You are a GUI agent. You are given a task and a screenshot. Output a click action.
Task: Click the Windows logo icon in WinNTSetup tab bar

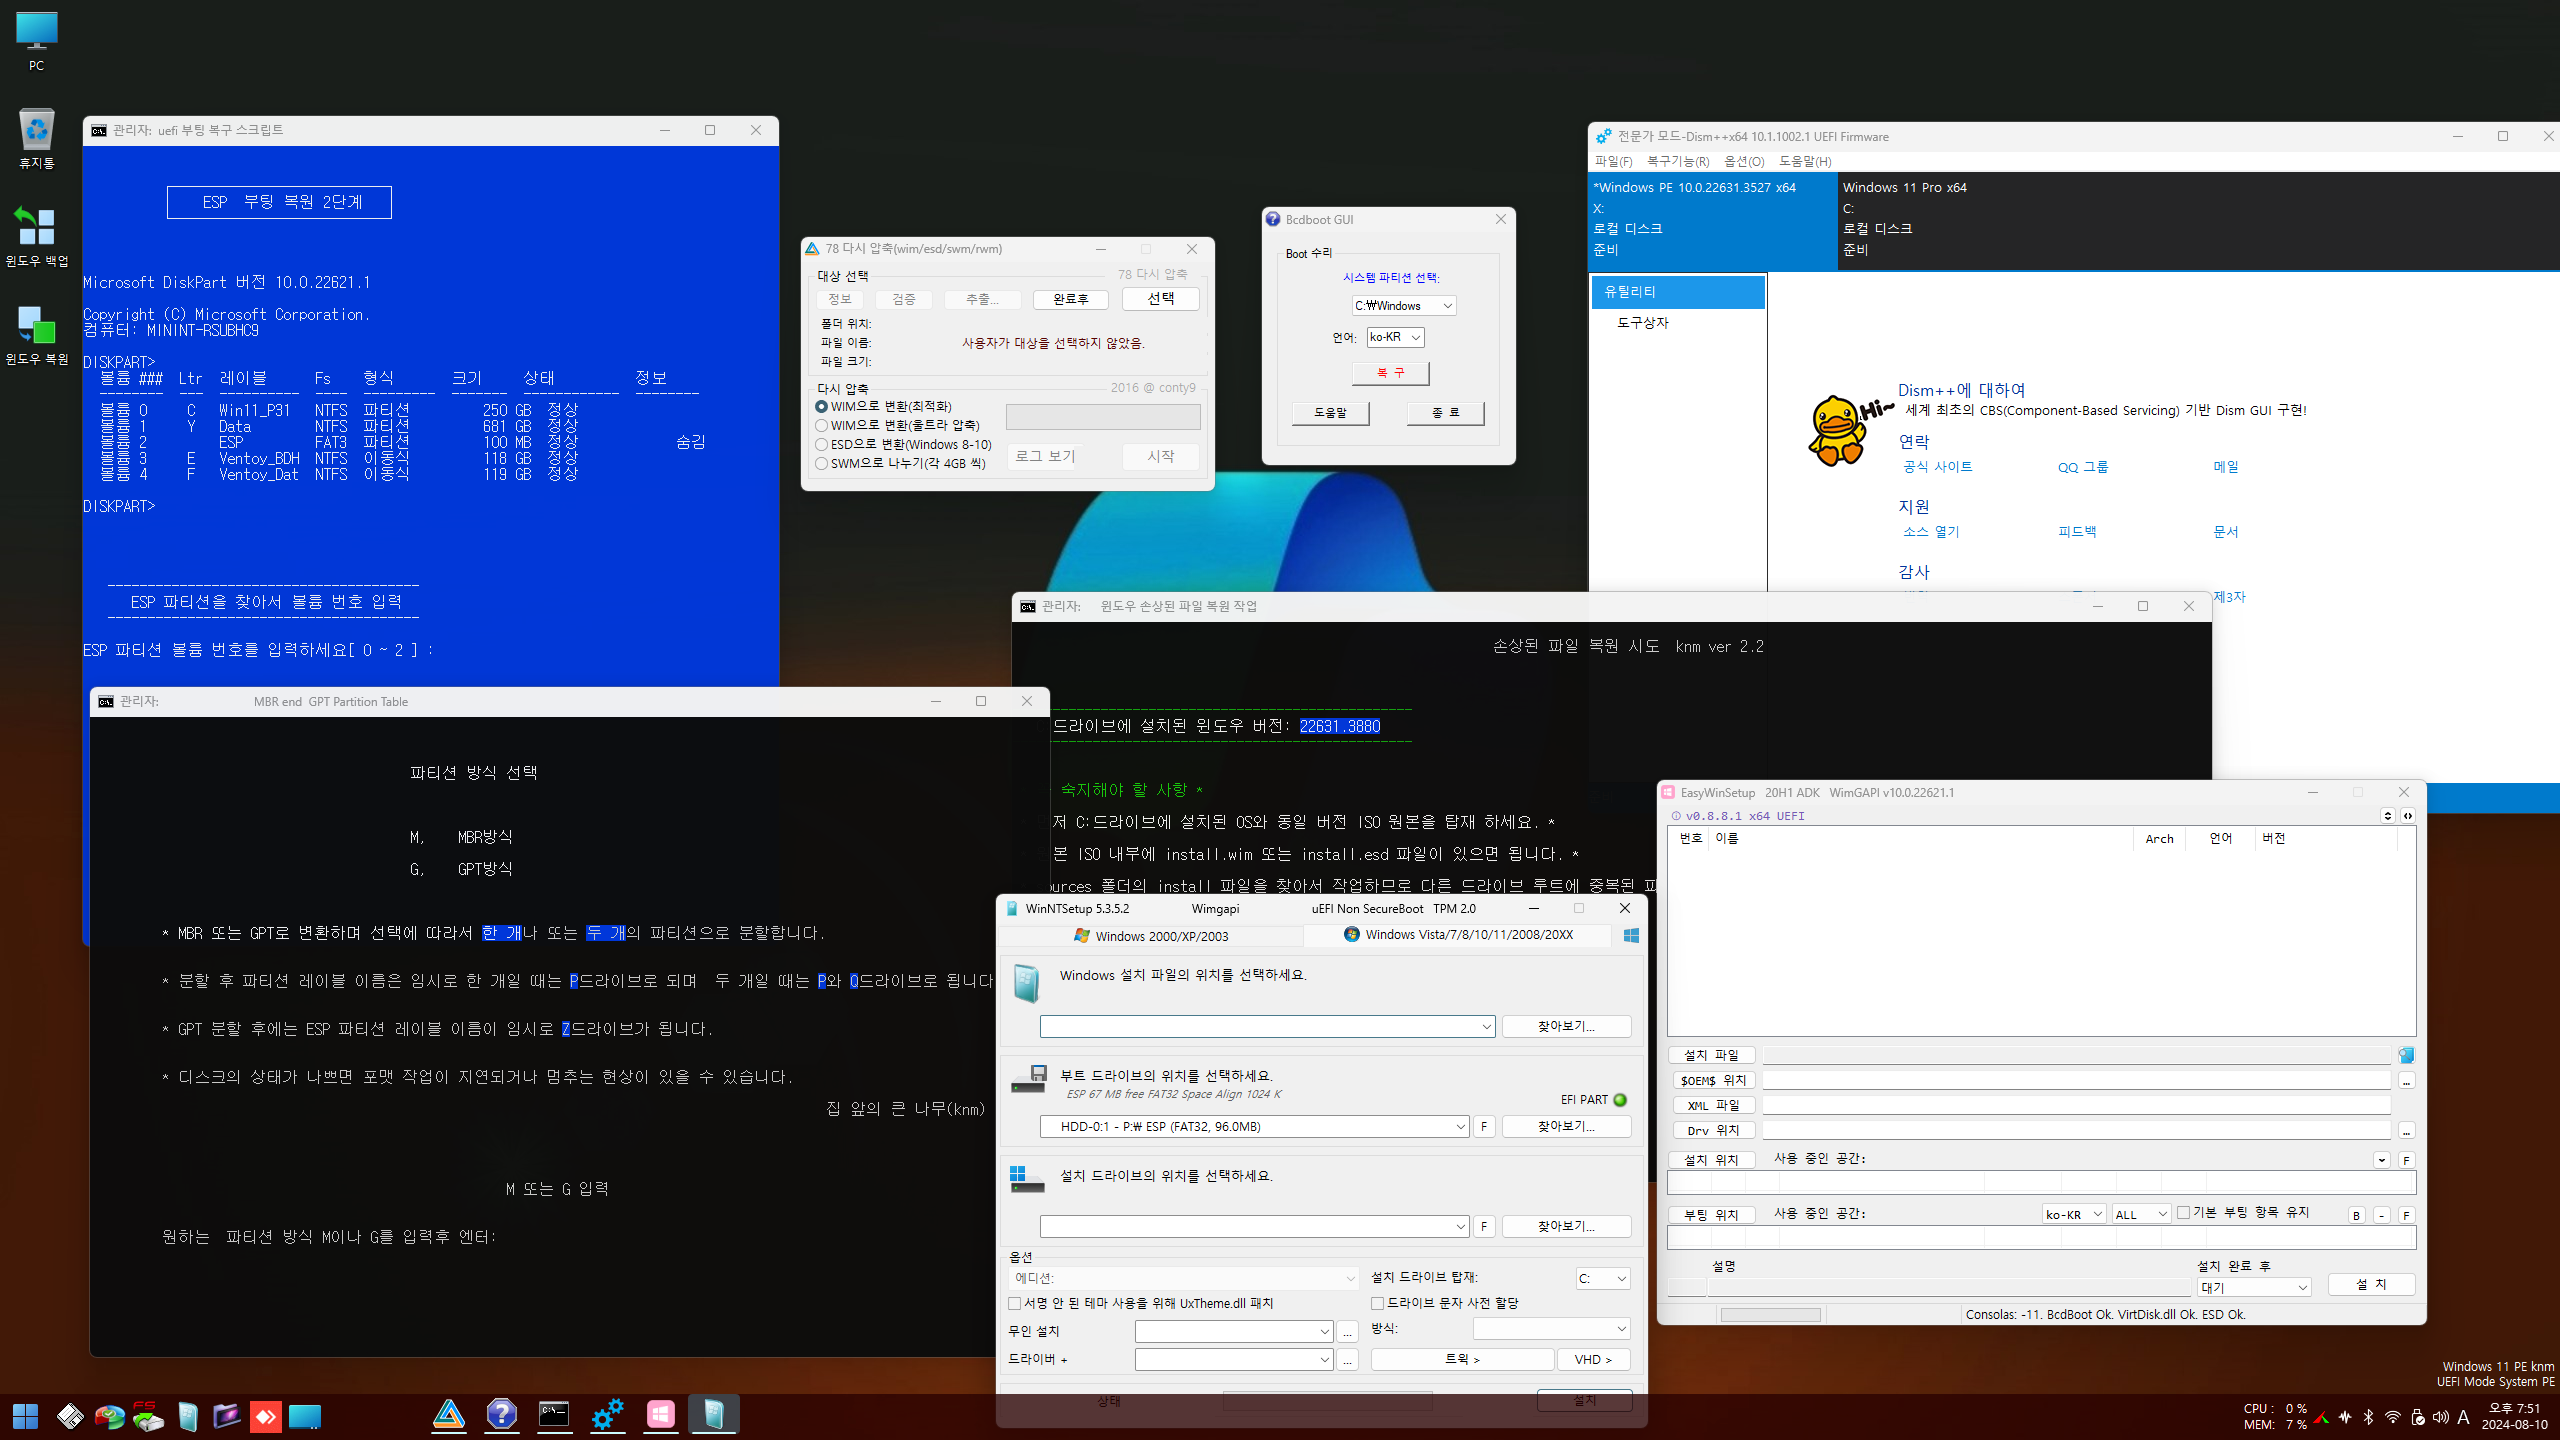point(1631,935)
